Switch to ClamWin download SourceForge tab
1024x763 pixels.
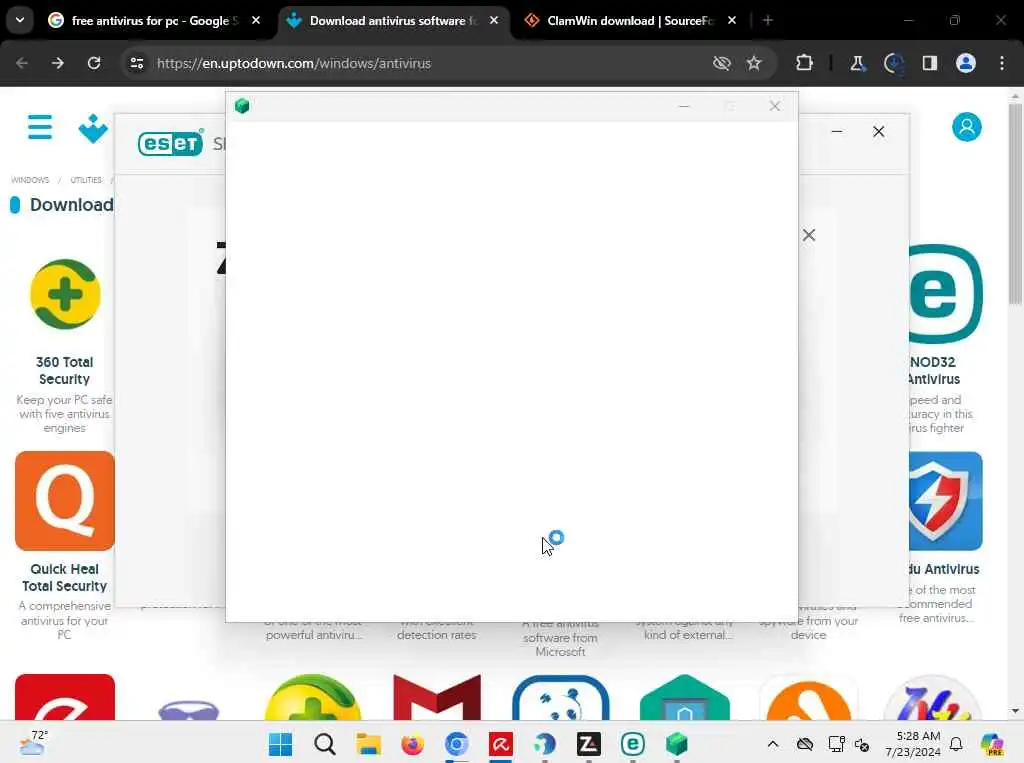(630, 21)
